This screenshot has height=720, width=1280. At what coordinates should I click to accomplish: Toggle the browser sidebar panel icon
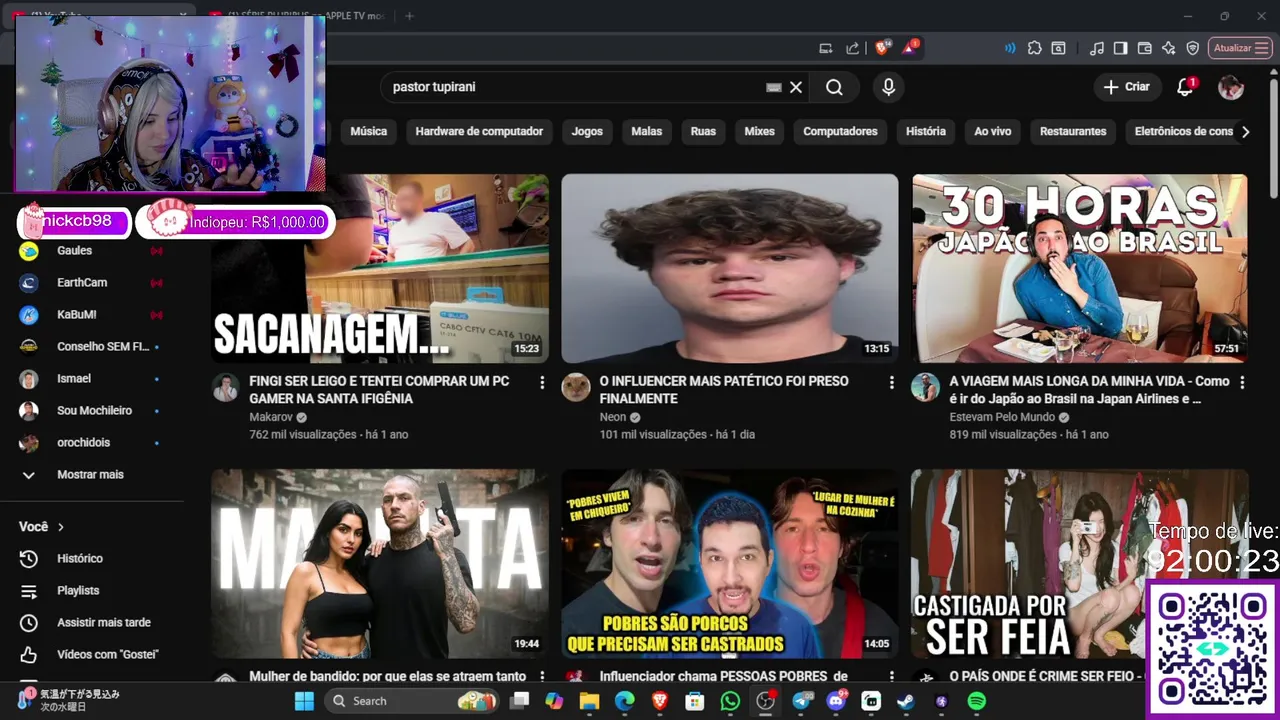point(1121,48)
